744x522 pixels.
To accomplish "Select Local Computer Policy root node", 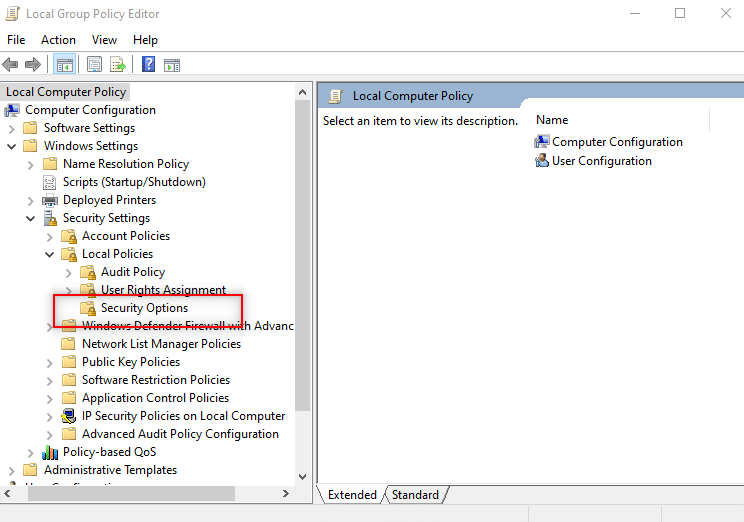I will 66,92.
